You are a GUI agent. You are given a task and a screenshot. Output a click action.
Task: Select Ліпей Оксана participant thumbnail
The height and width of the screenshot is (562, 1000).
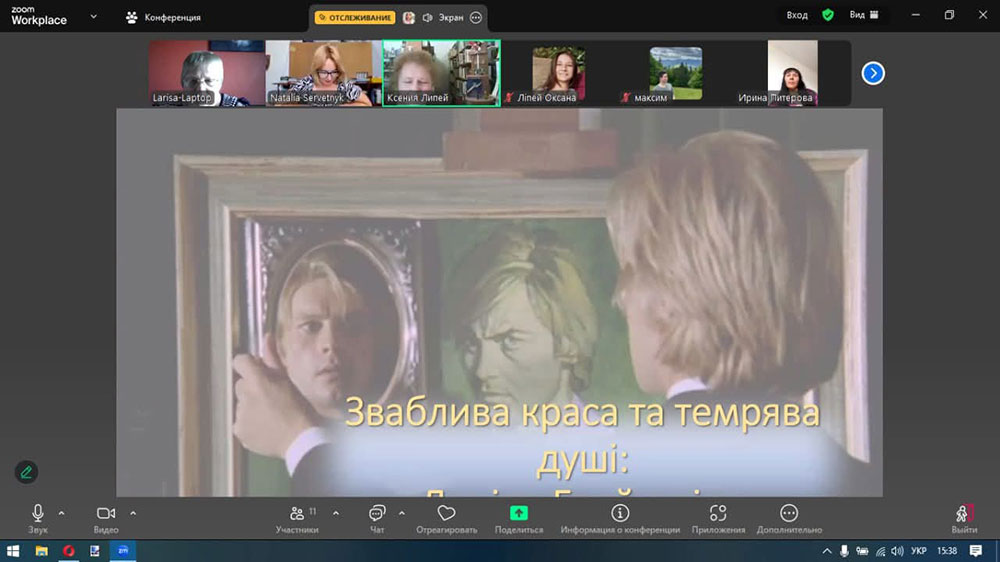[x=559, y=73]
